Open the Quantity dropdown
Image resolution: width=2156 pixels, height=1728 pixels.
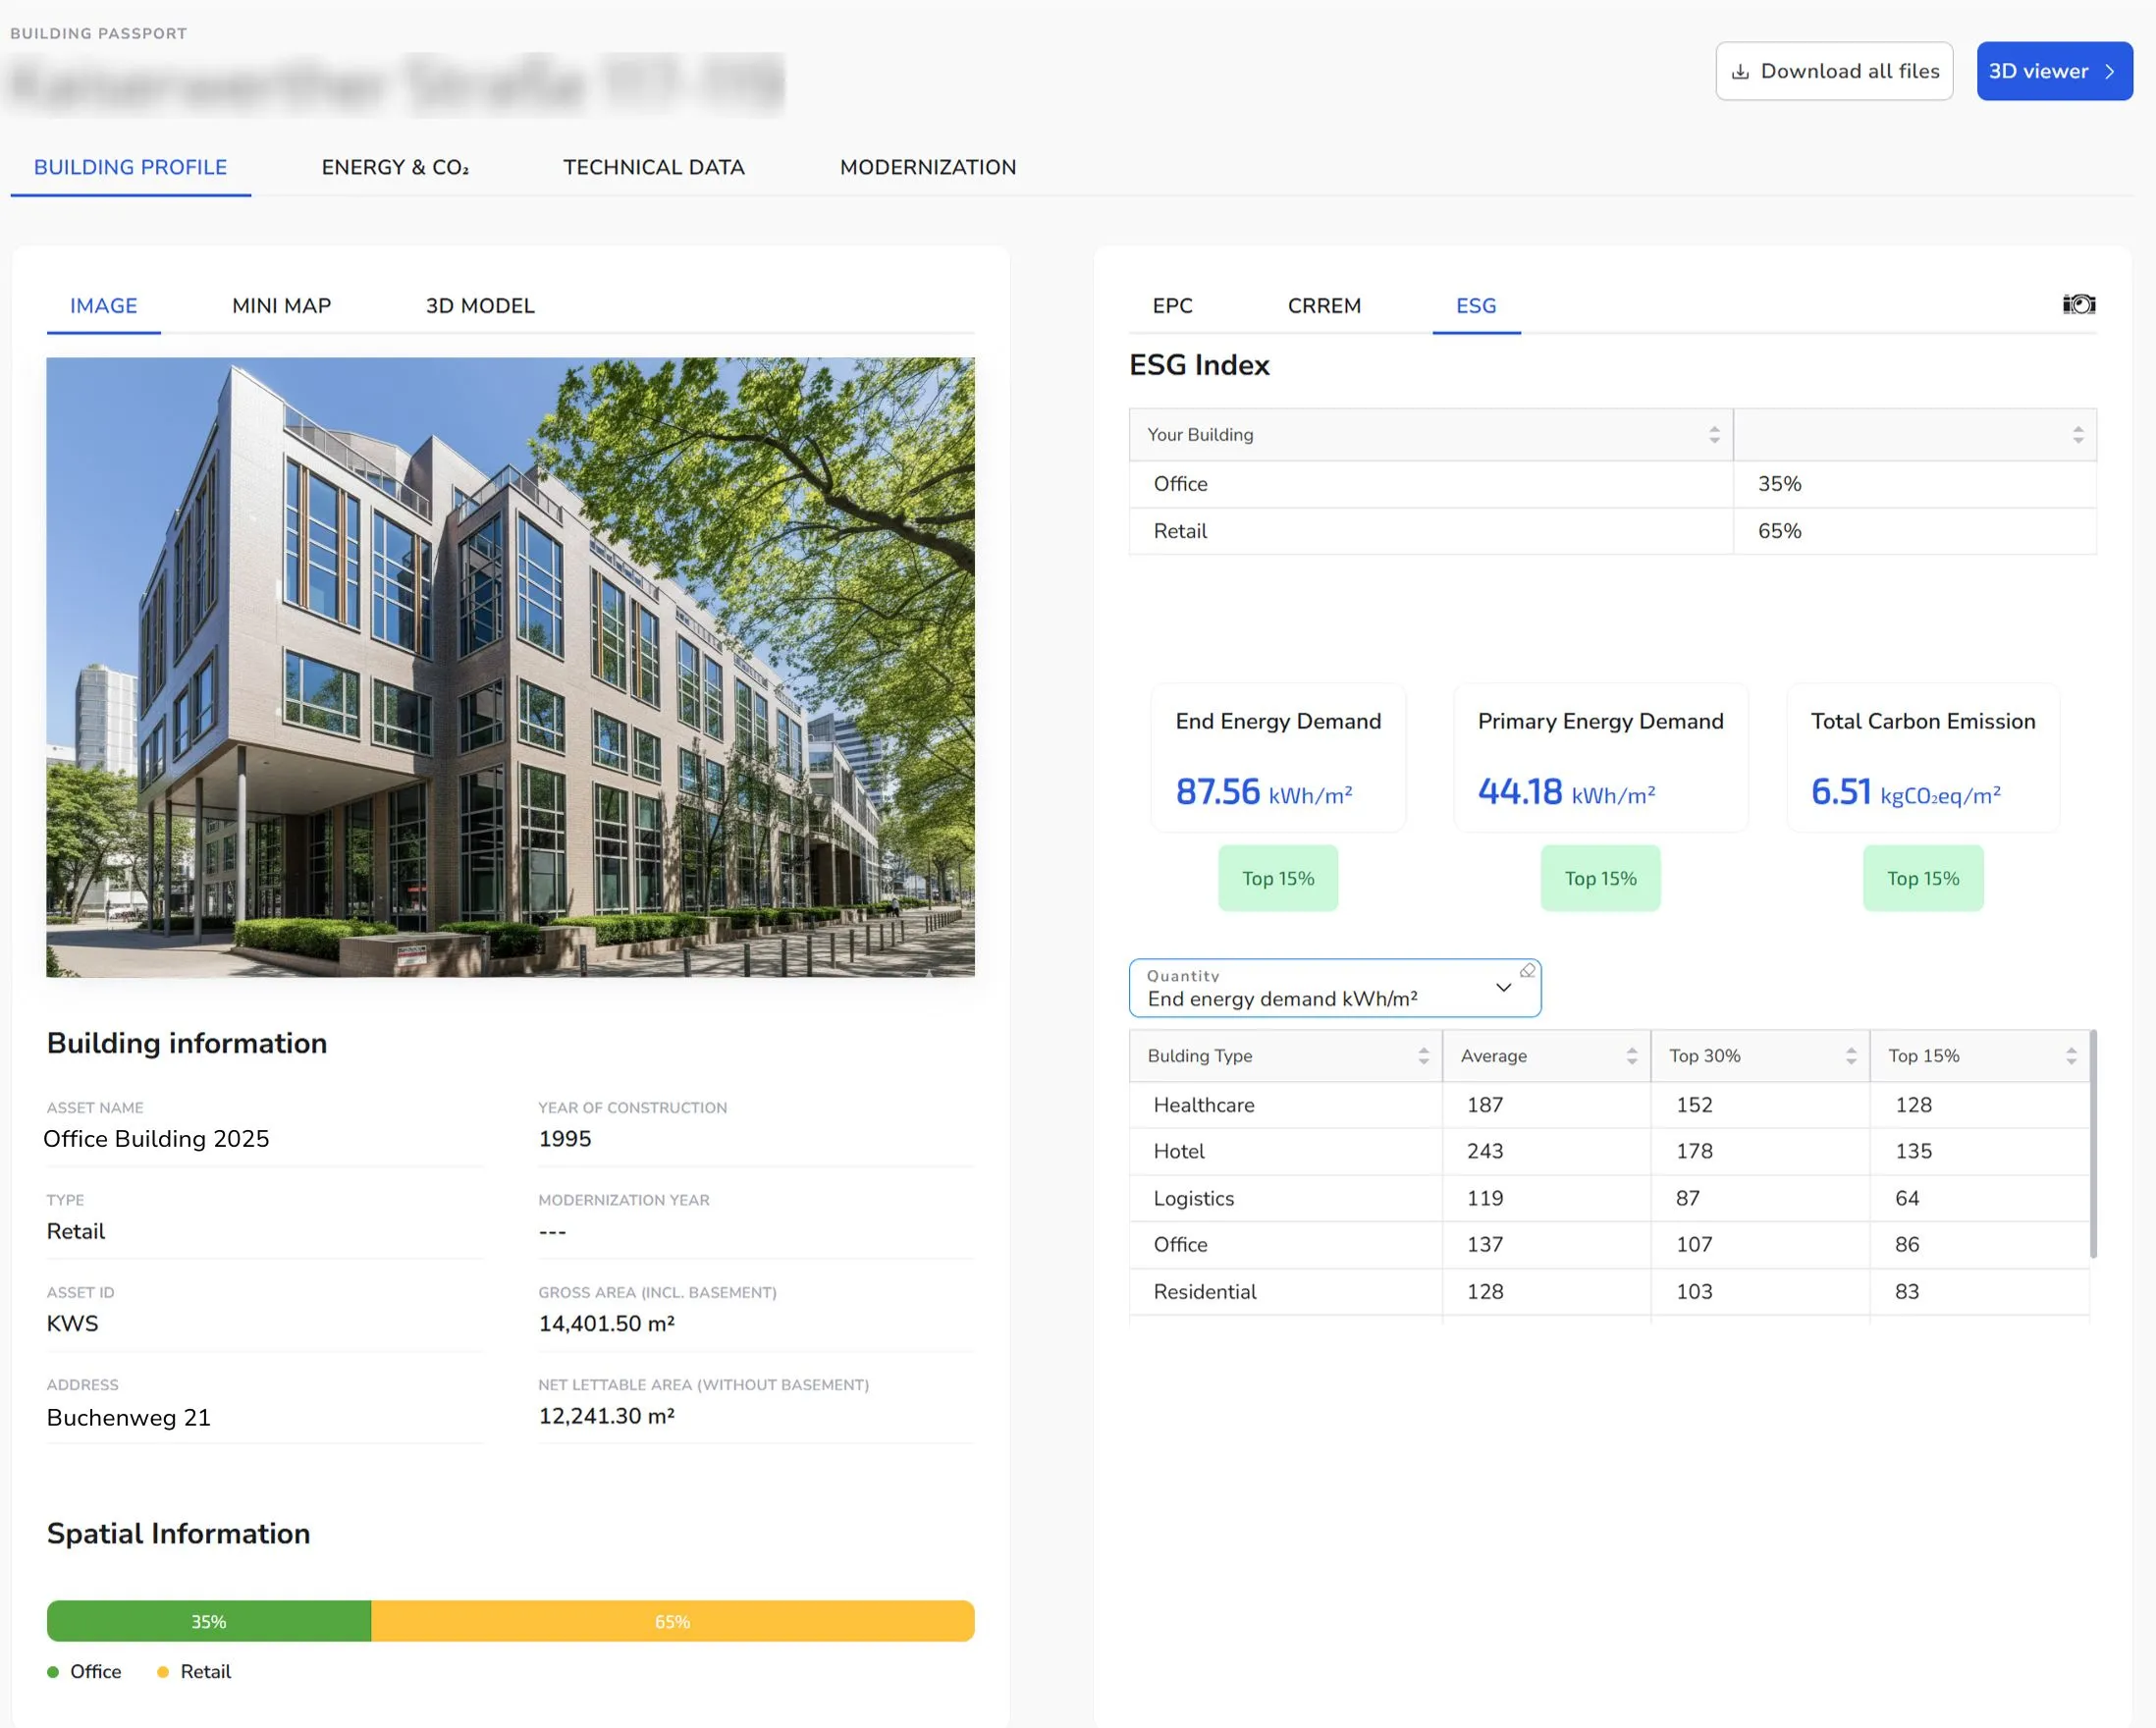point(1502,988)
